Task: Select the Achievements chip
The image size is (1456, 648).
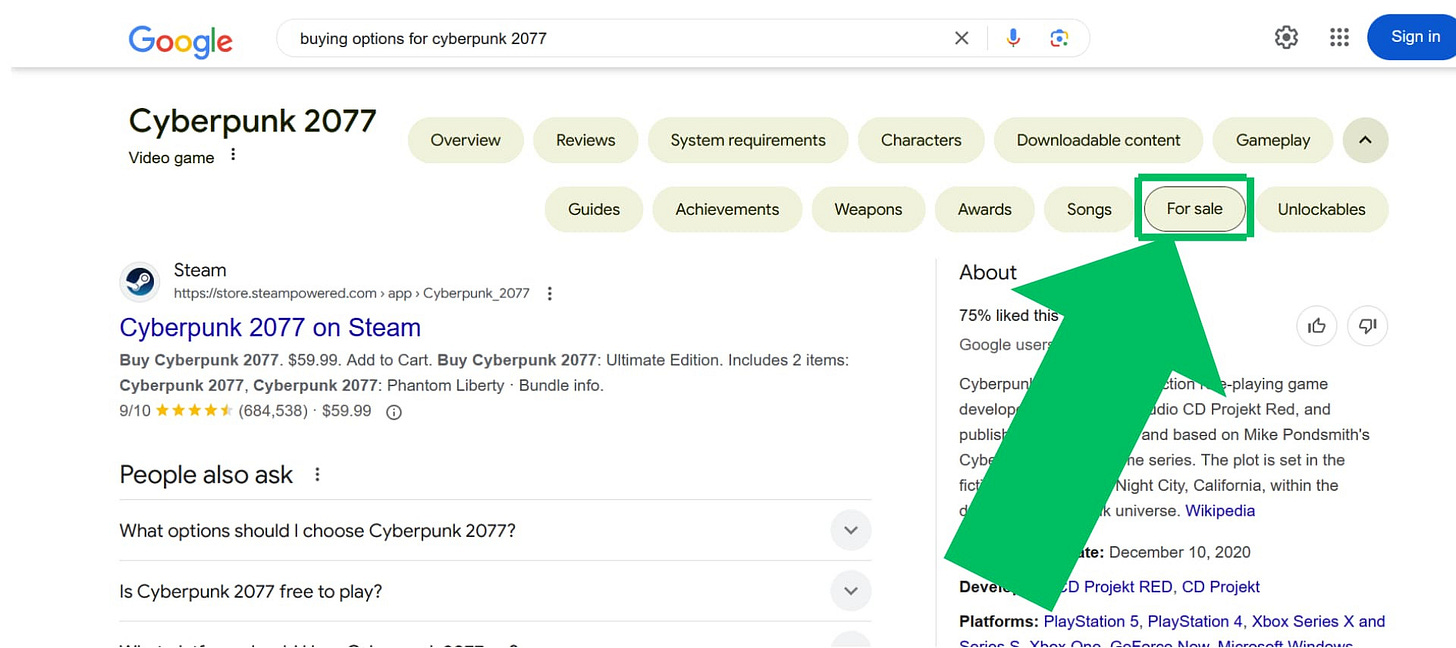Action: pyautogui.click(x=727, y=209)
